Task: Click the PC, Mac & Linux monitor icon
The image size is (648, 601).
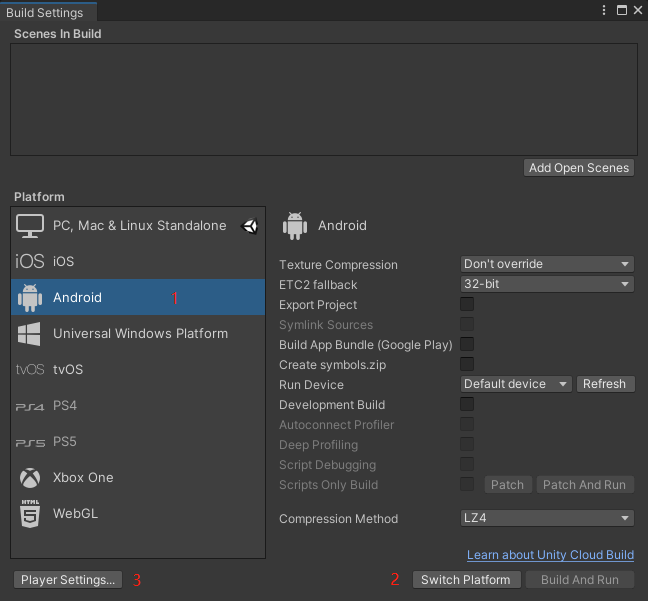Action: pos(30,226)
